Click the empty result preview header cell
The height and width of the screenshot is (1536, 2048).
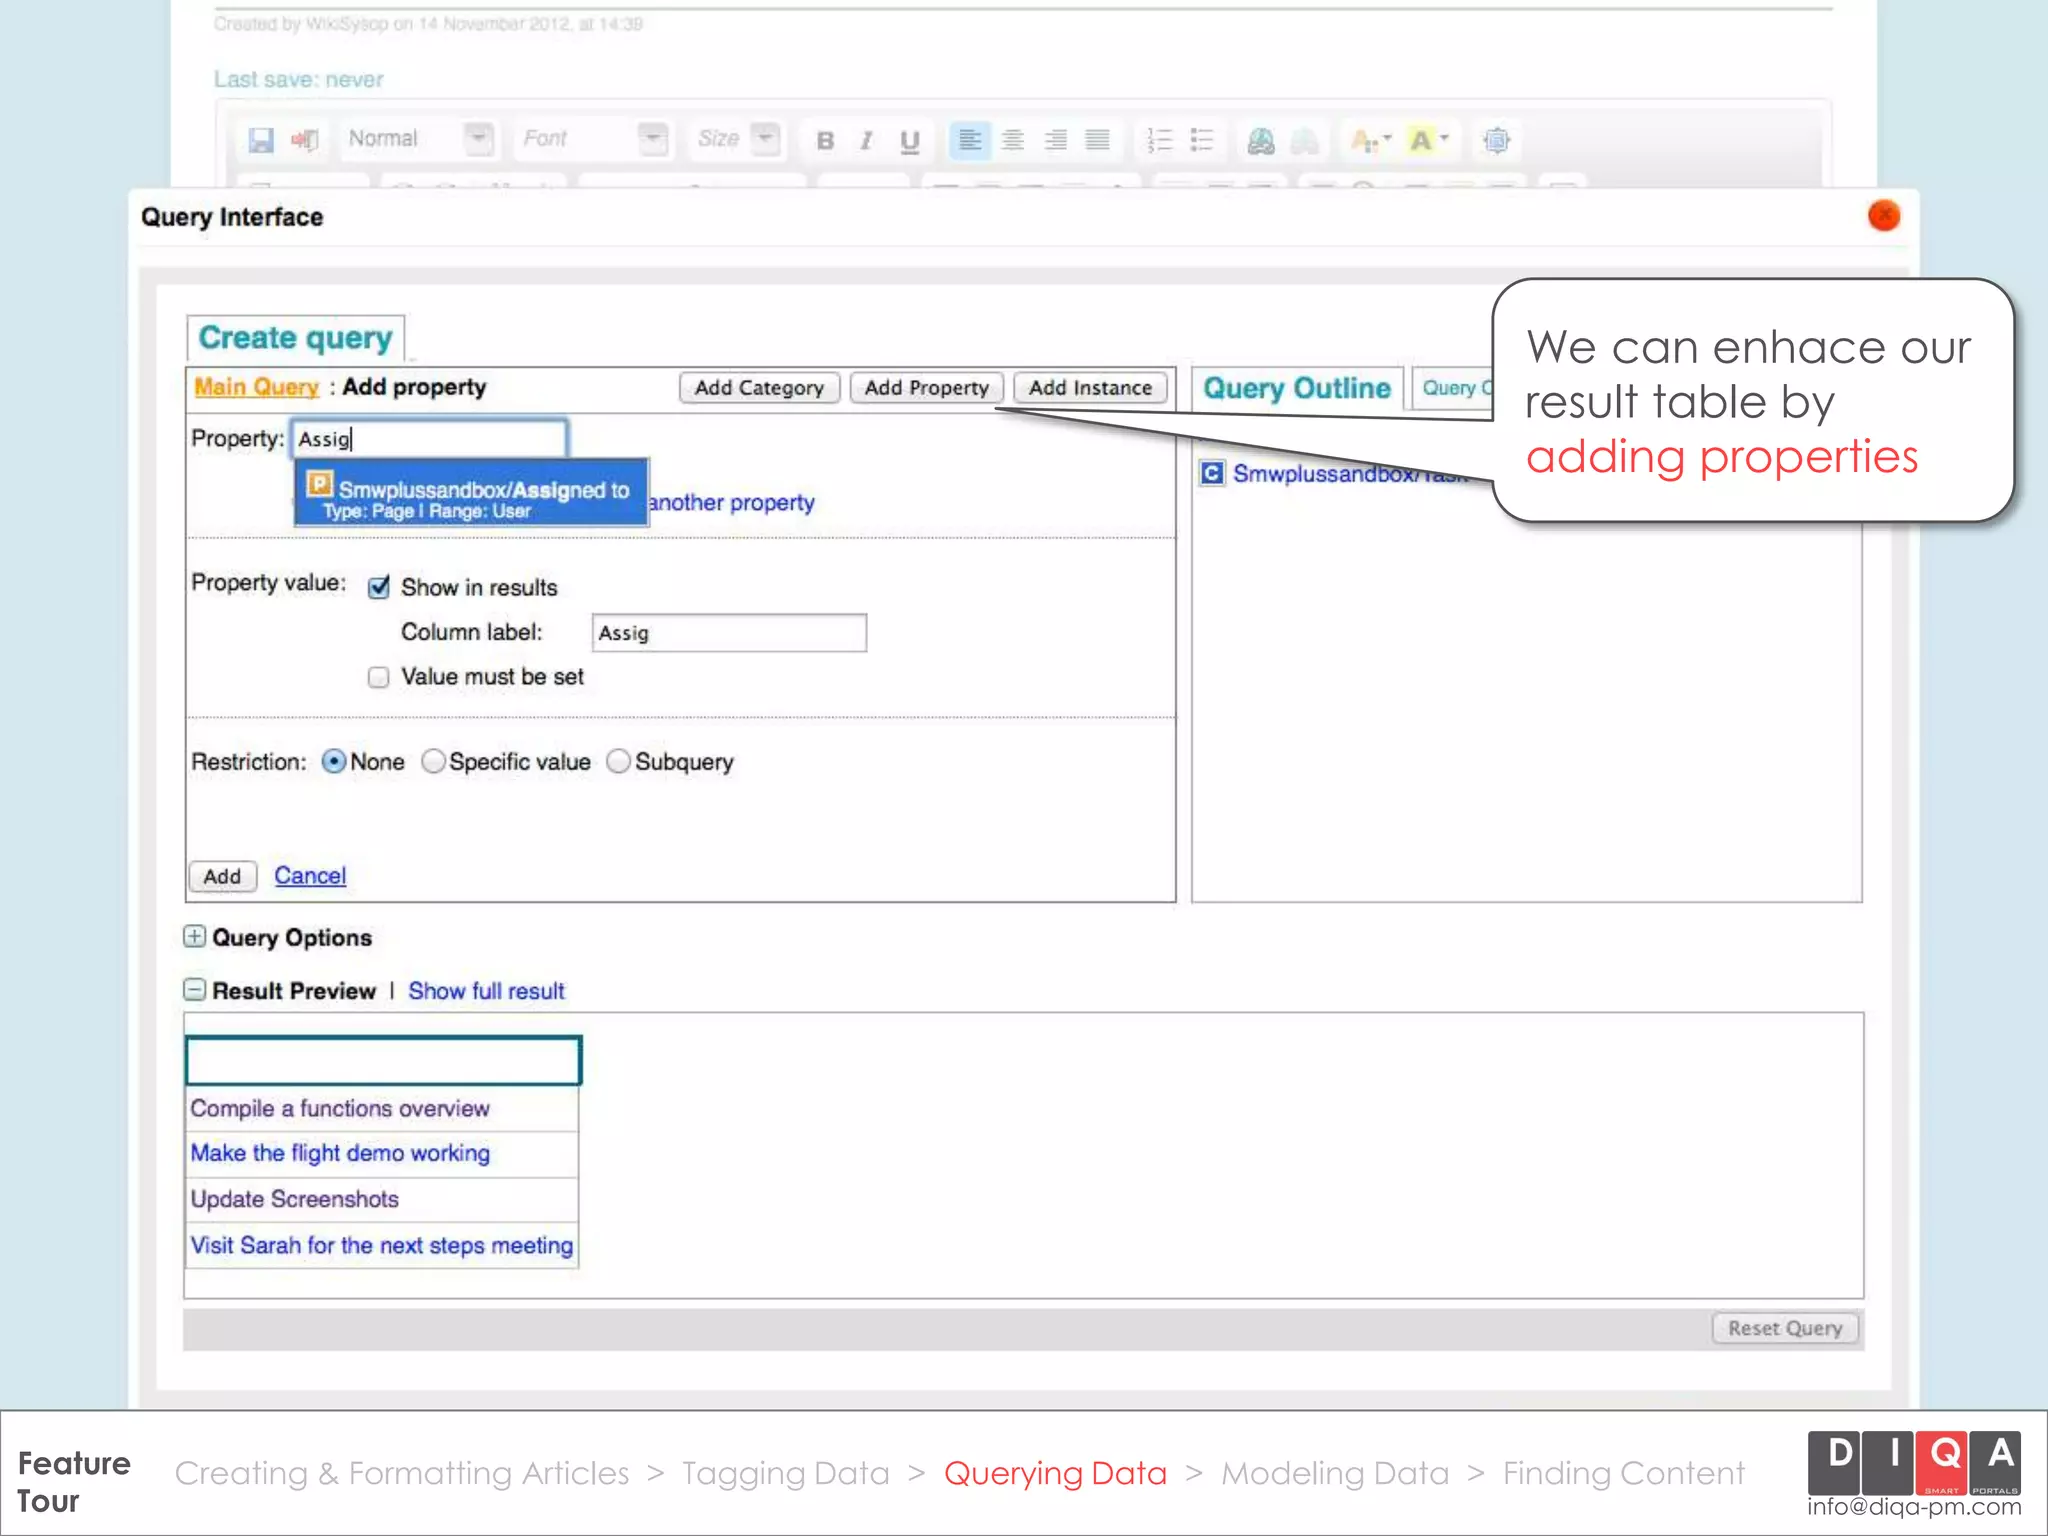pos(383,1060)
